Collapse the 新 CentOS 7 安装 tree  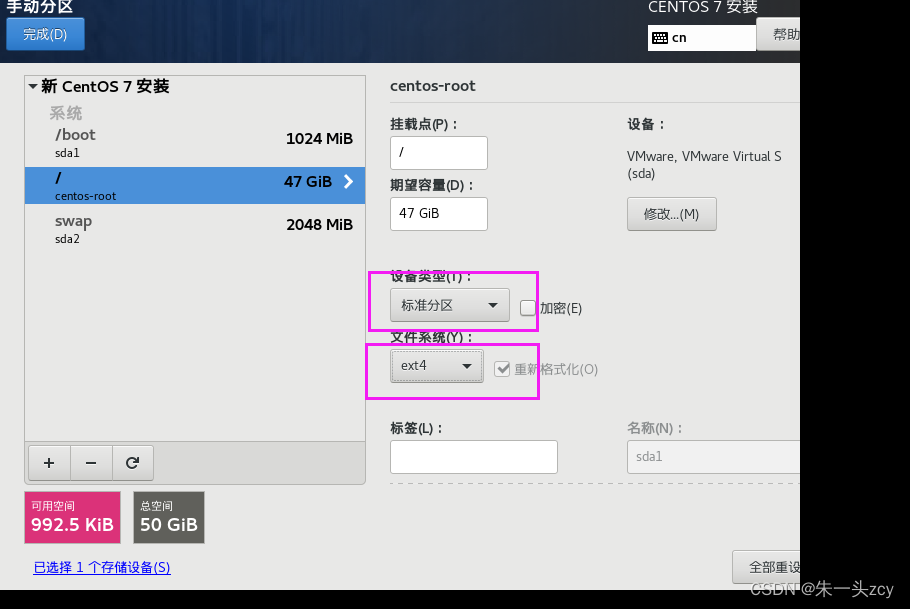(33, 87)
